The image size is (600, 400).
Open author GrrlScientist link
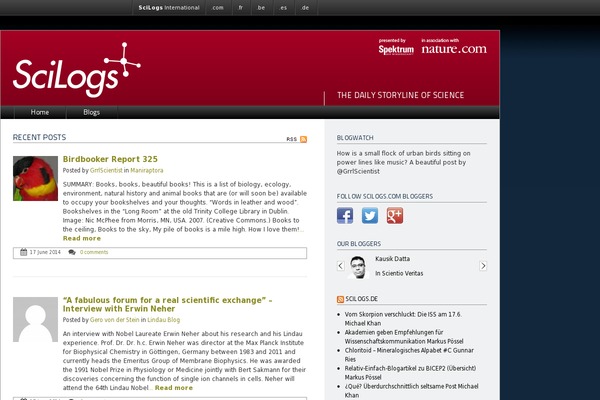pyautogui.click(x=106, y=170)
